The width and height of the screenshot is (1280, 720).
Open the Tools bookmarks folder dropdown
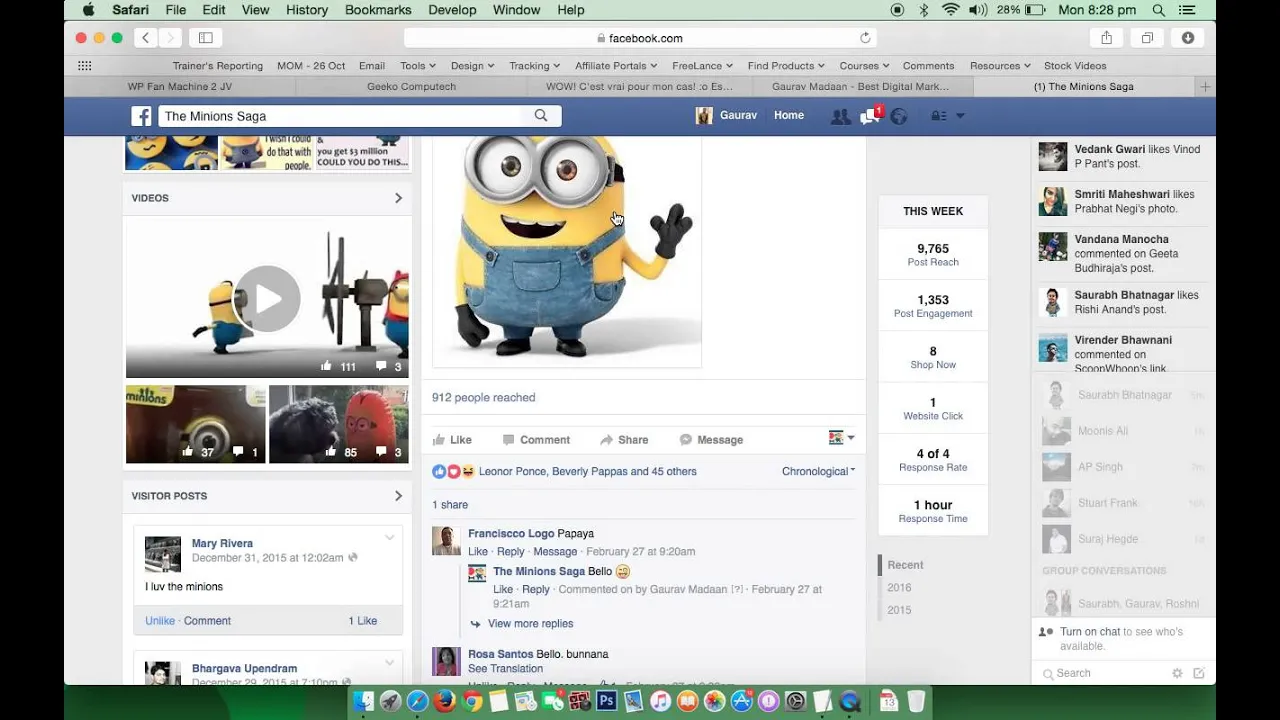pos(417,66)
